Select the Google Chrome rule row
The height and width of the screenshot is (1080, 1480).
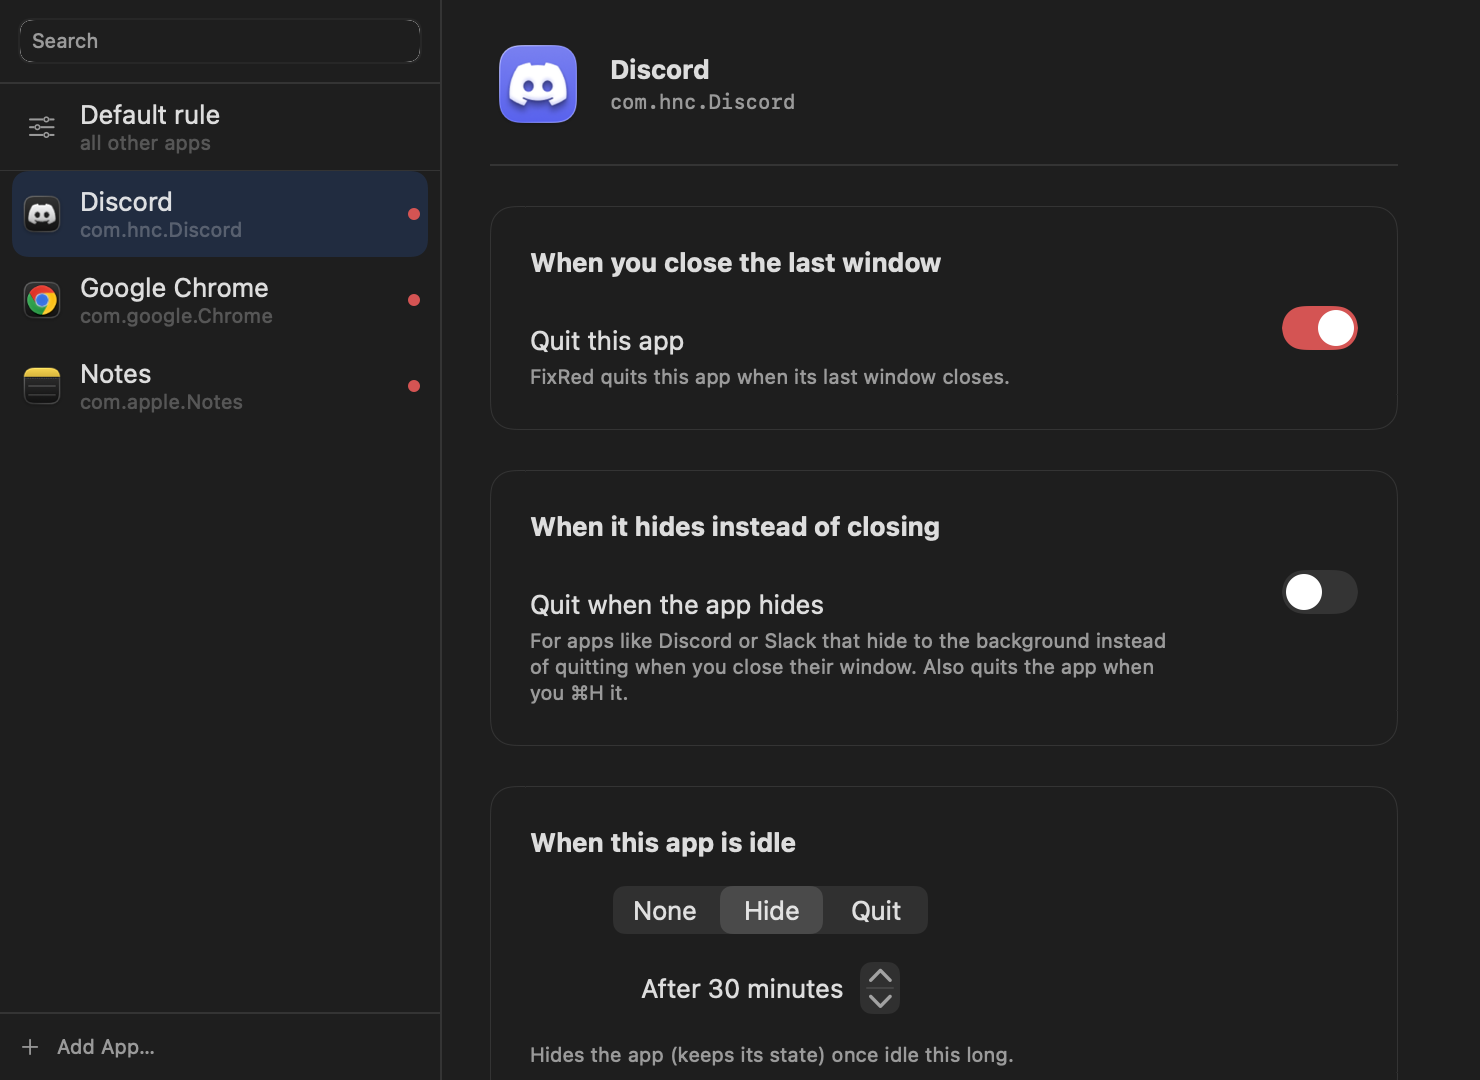(x=220, y=300)
